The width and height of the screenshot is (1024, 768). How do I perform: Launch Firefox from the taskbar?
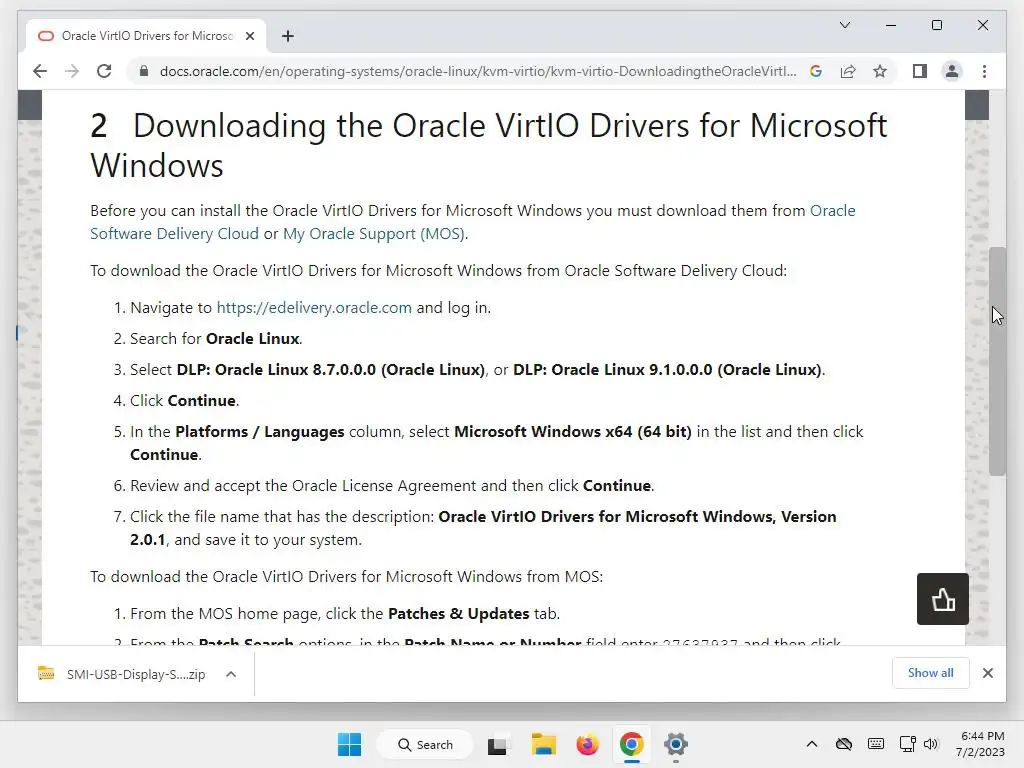[588, 744]
